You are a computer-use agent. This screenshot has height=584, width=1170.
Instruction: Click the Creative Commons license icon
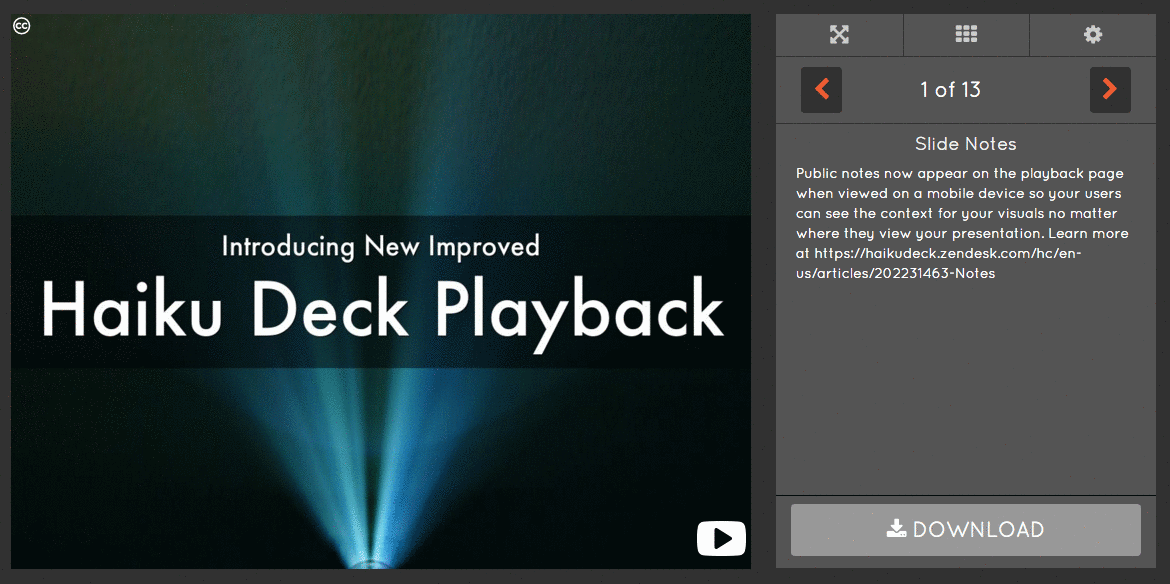click(22, 26)
